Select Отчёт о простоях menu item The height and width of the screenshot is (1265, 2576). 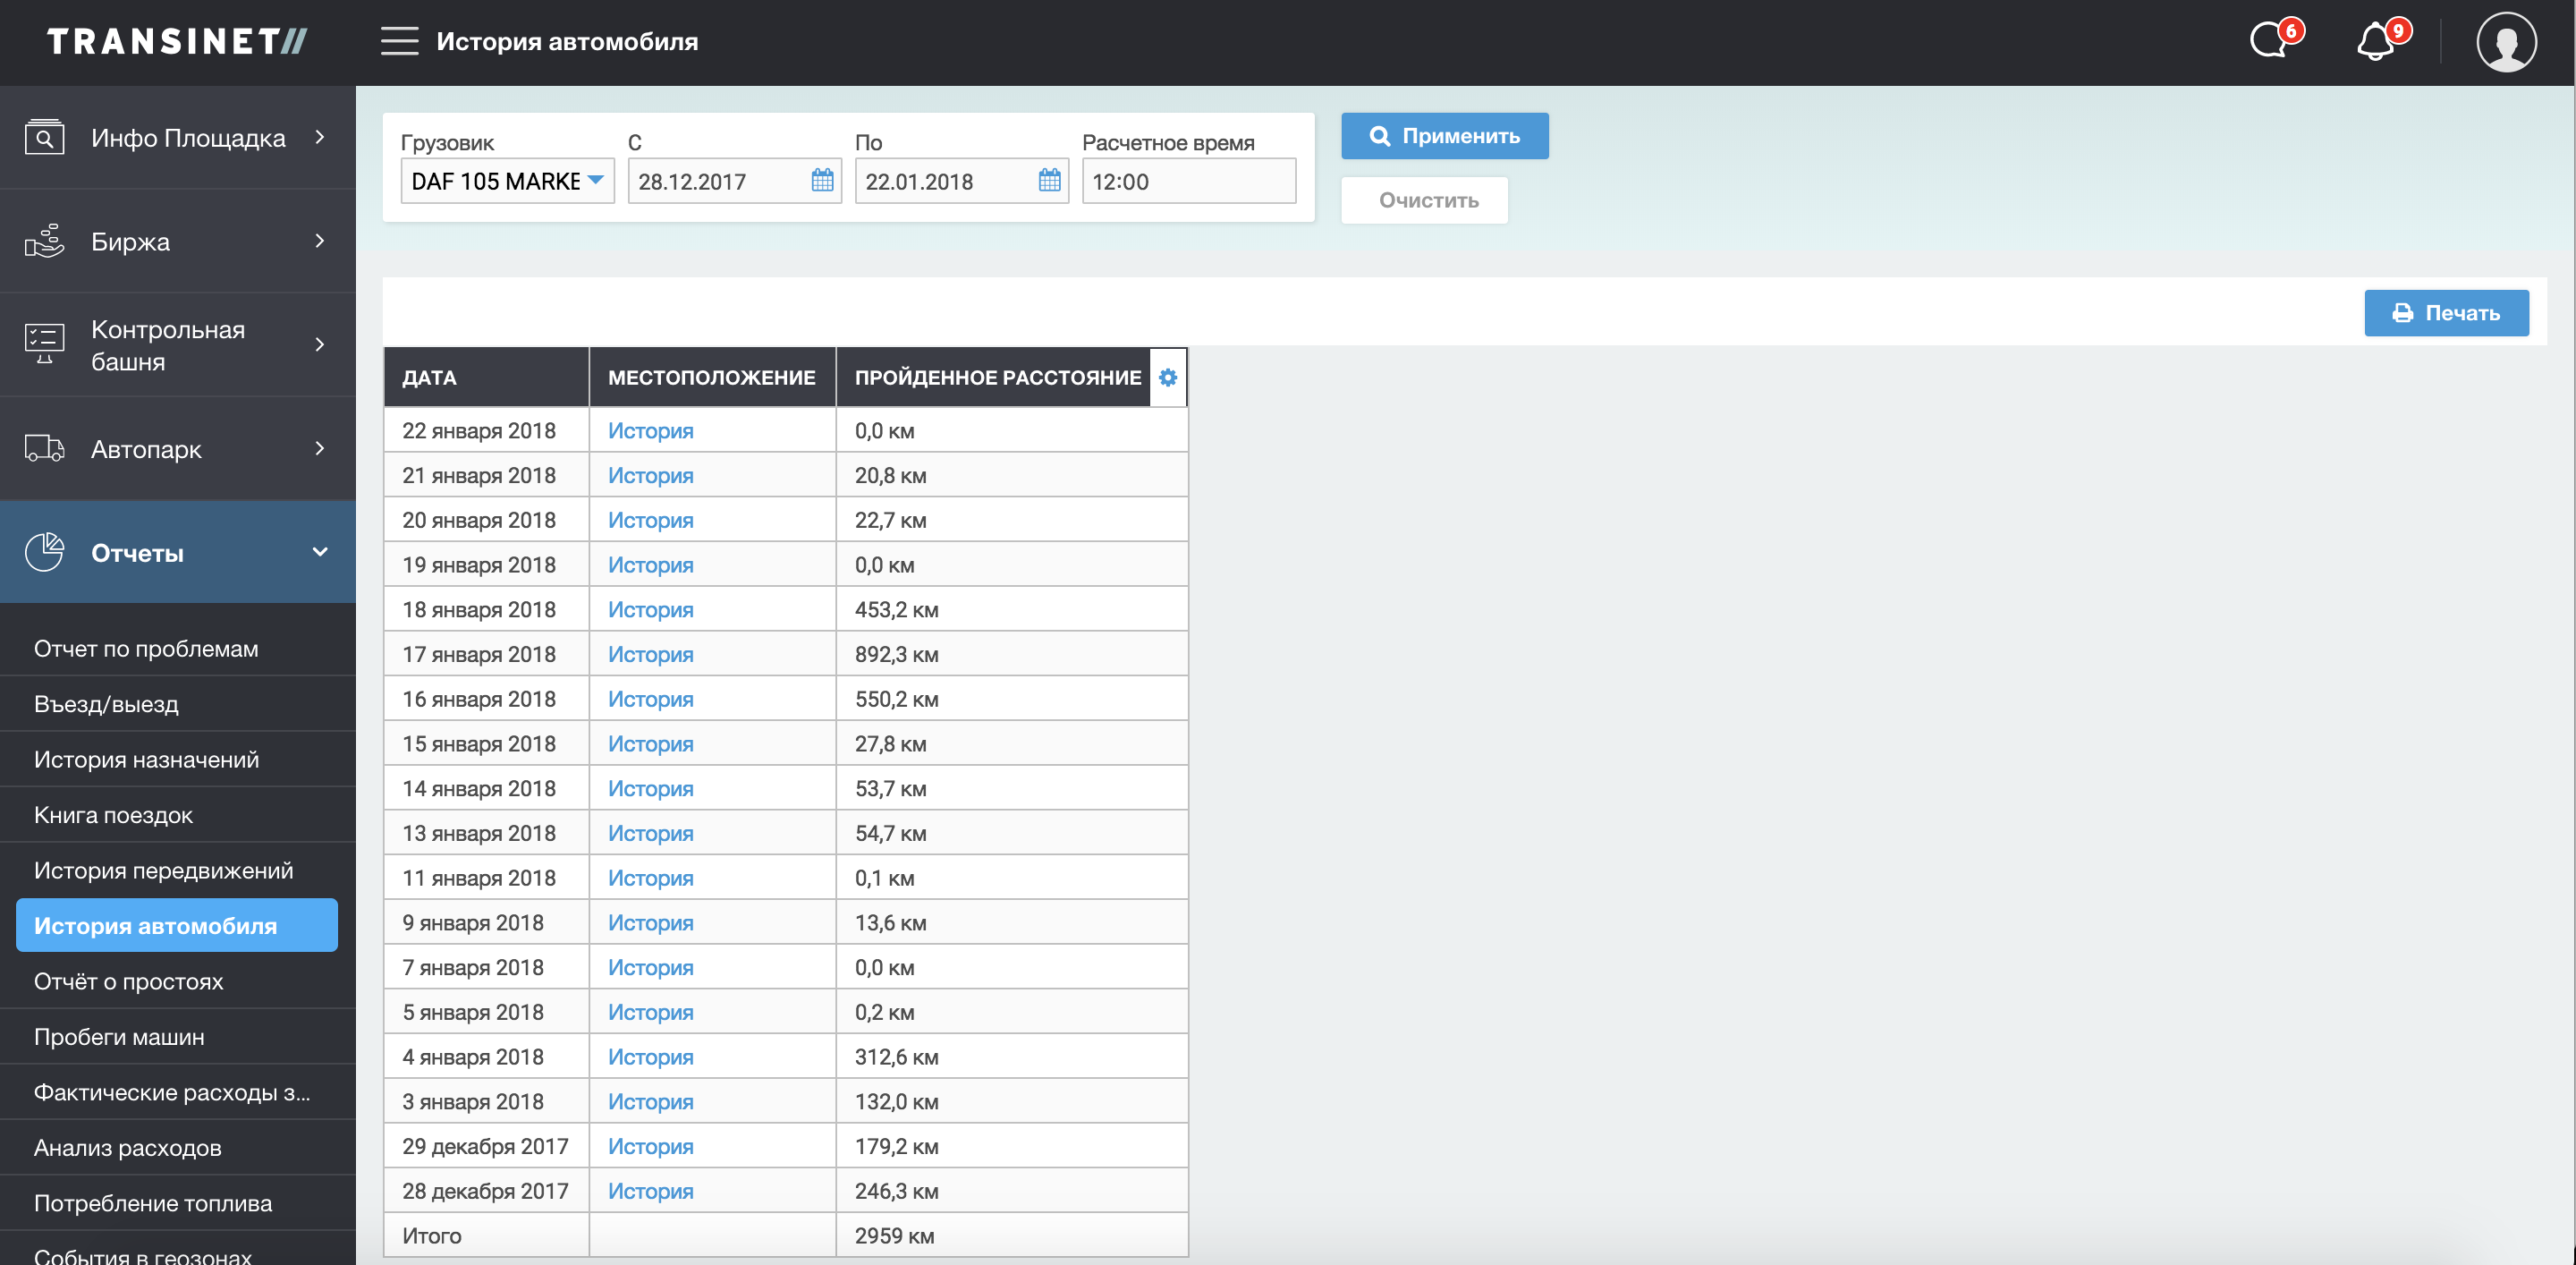pos(128,981)
